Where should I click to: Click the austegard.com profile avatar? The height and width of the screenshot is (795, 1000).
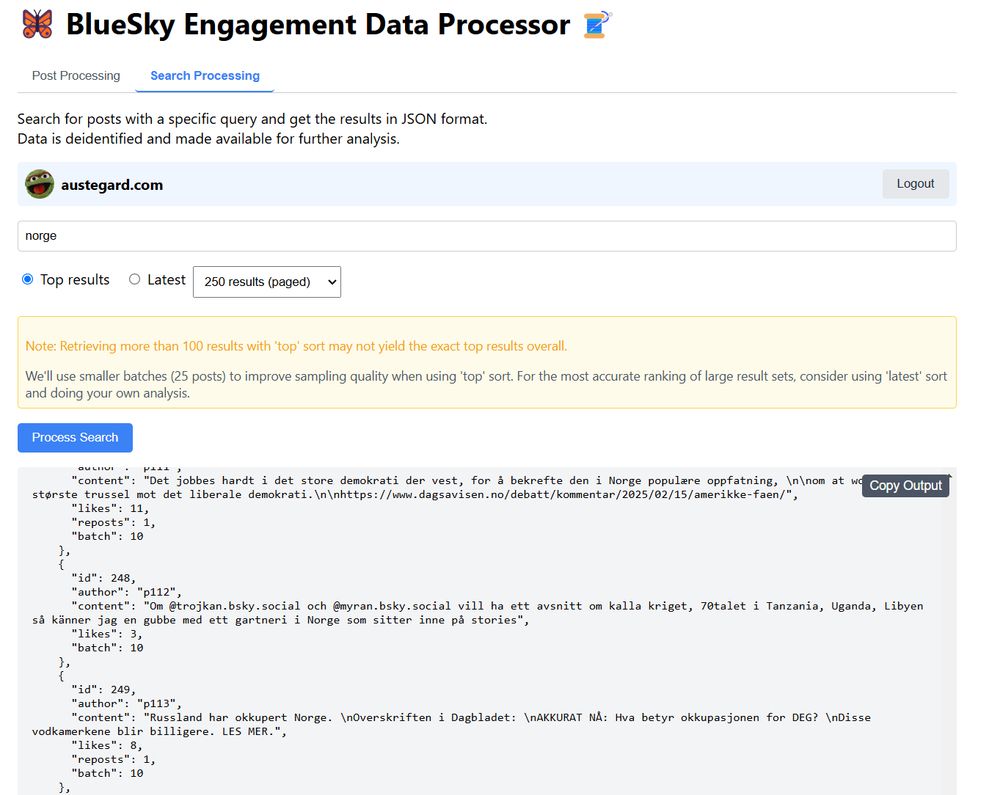[x=37, y=183]
